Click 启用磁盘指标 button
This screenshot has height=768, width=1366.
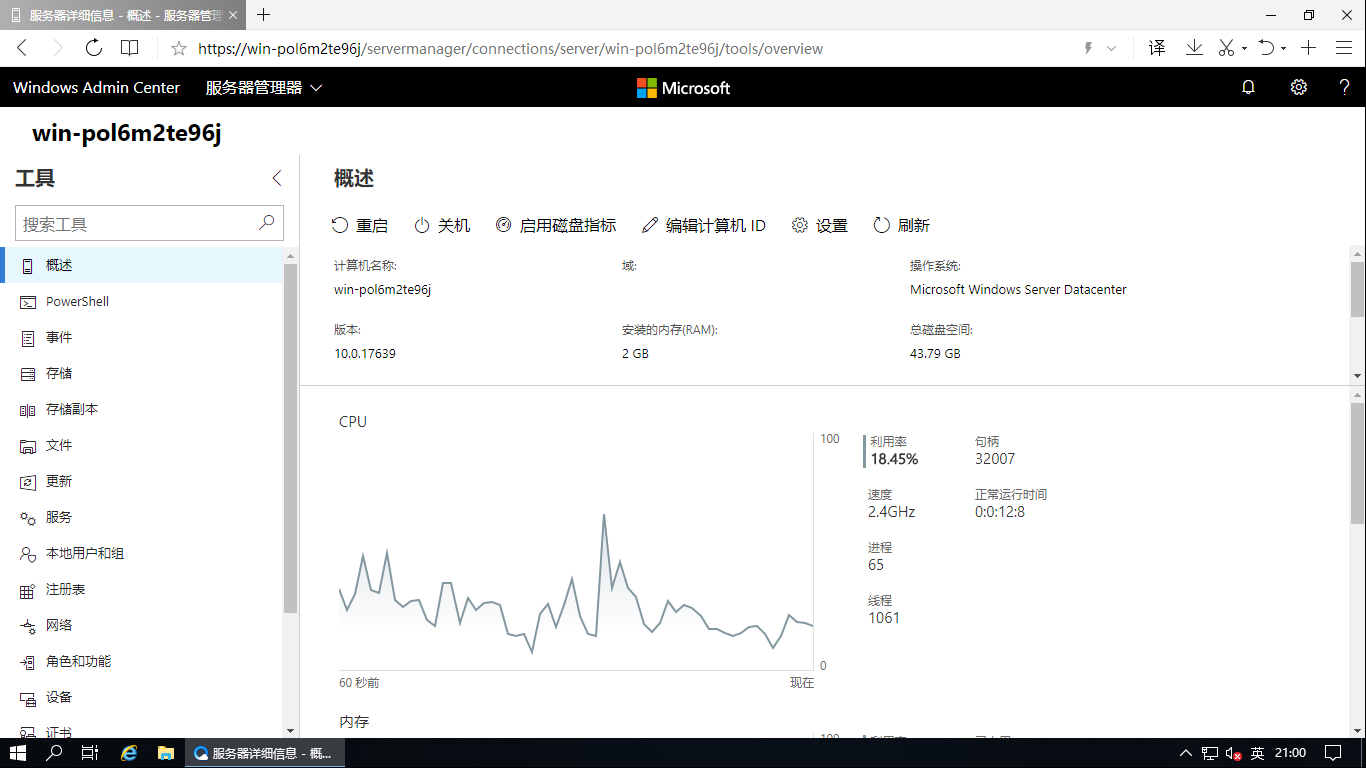(x=556, y=226)
